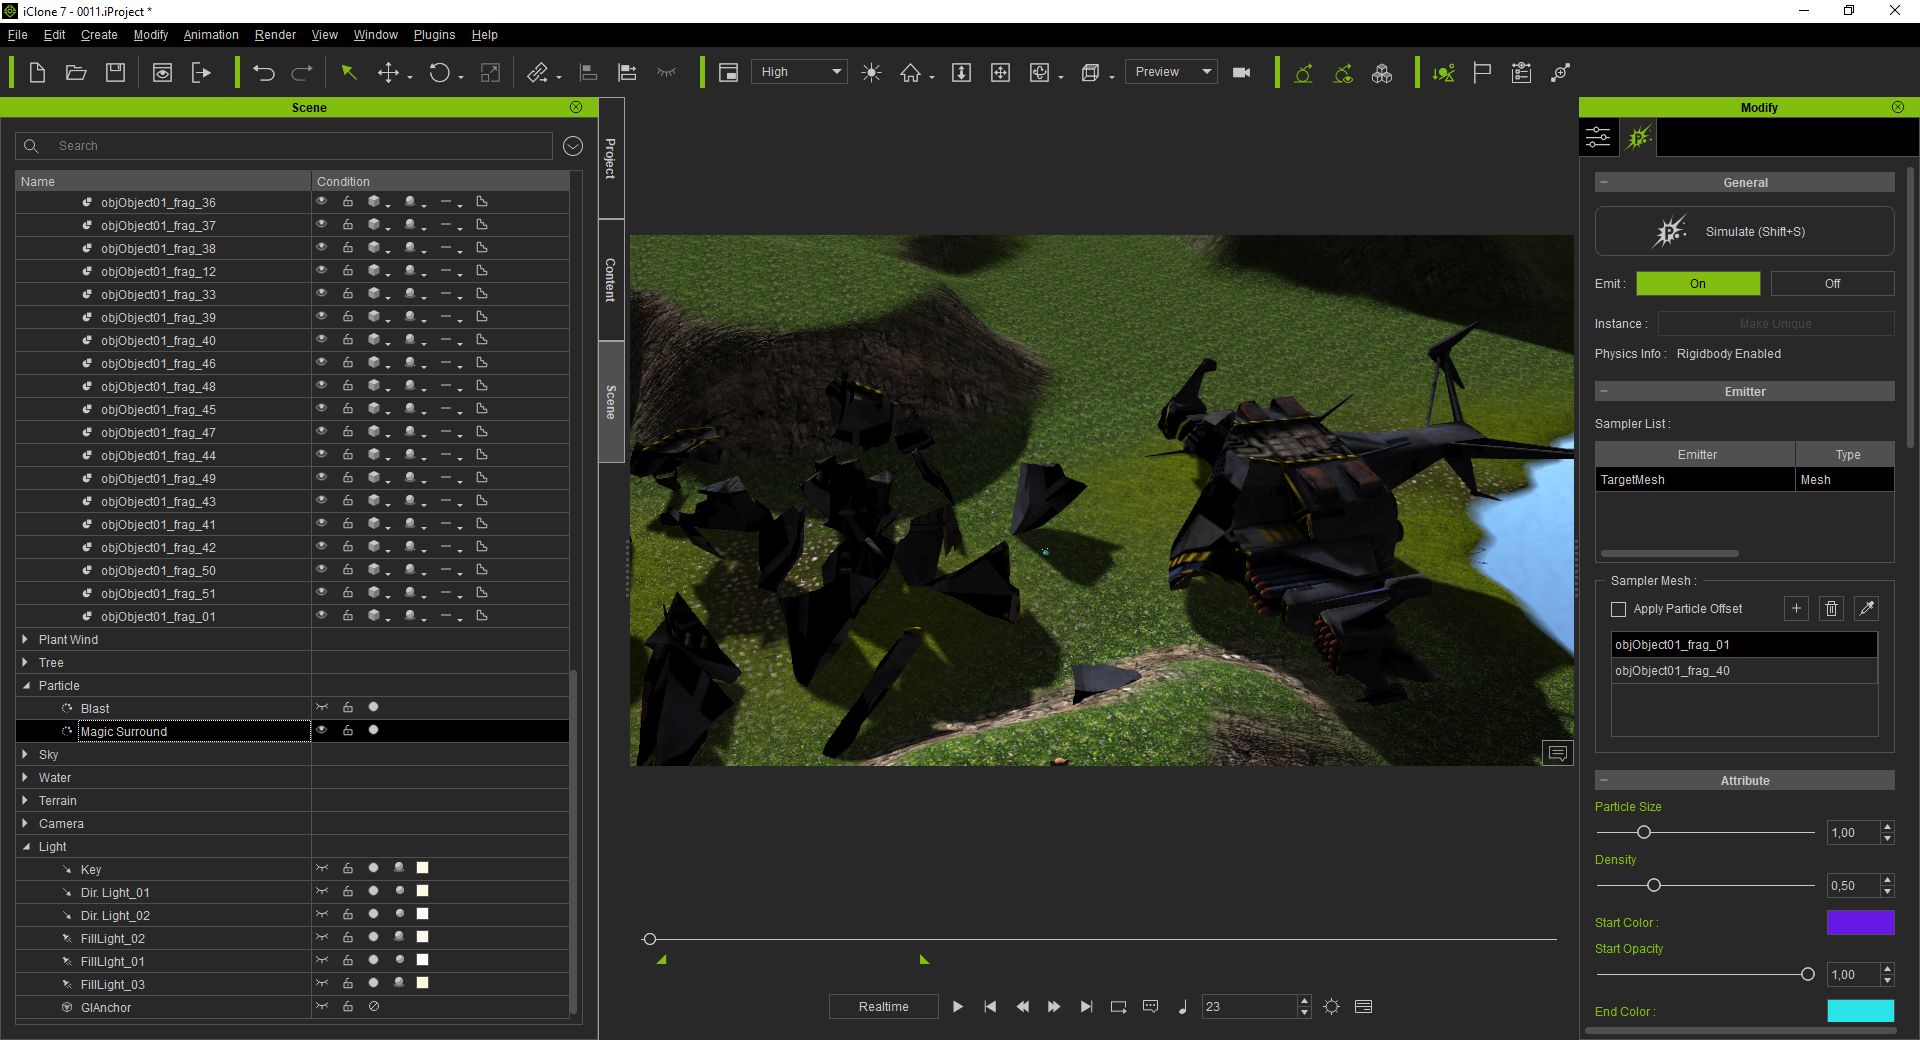Image resolution: width=1920 pixels, height=1040 pixels.
Task: Jump to the start frame
Action: 990,1007
